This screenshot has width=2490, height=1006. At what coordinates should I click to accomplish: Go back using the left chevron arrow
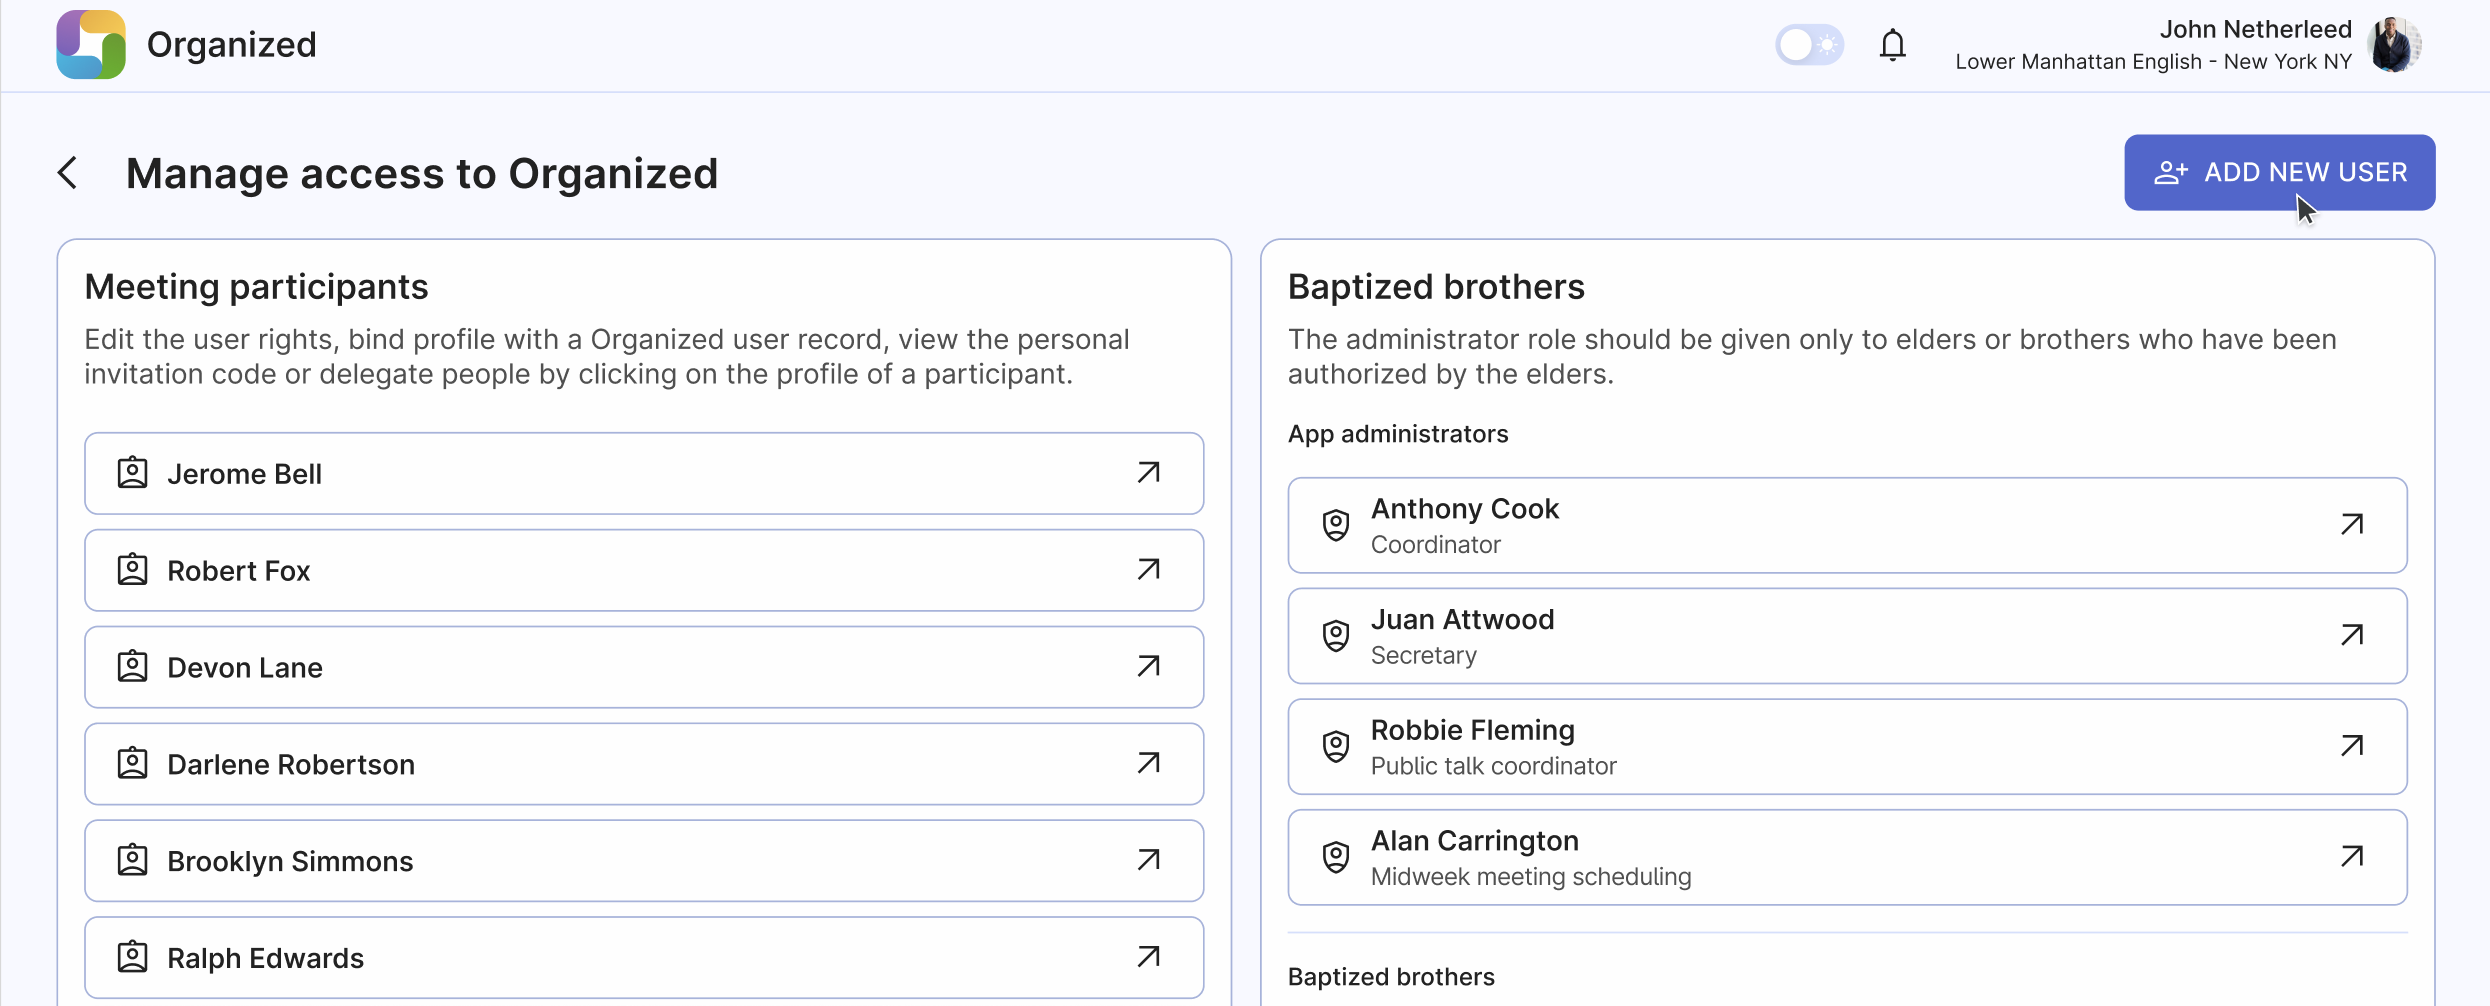68,173
